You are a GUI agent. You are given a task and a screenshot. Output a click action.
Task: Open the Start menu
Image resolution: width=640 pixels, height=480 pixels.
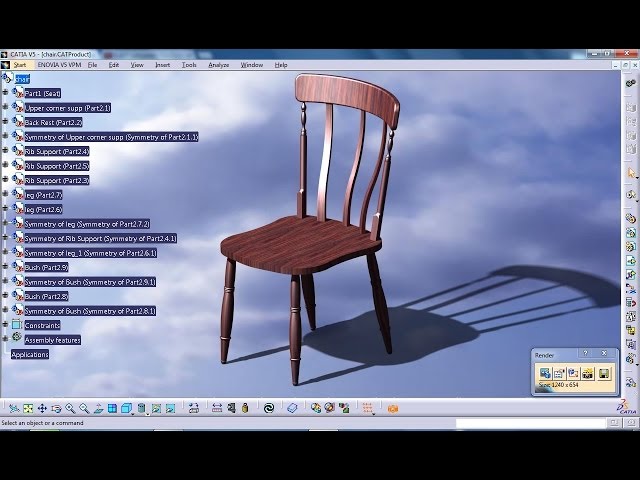(20, 65)
